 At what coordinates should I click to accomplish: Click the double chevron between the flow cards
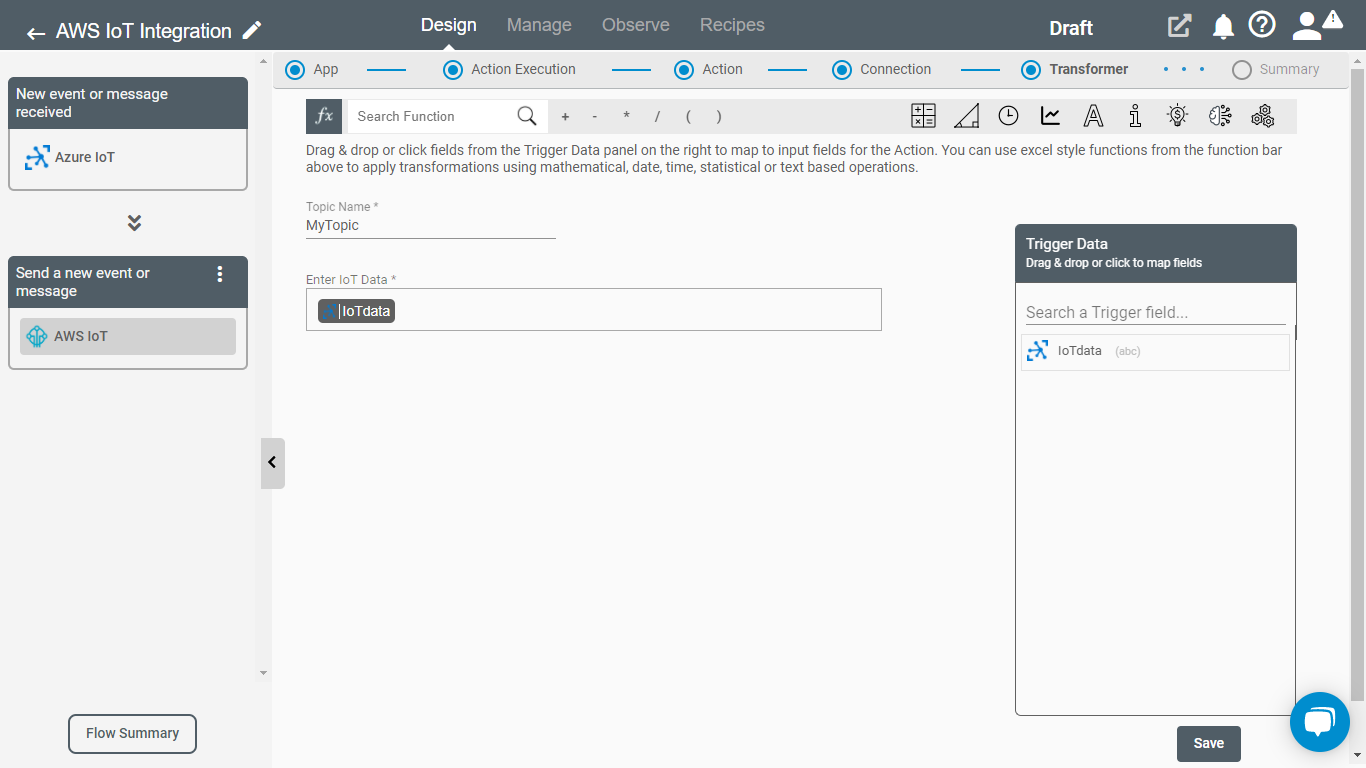[134, 222]
